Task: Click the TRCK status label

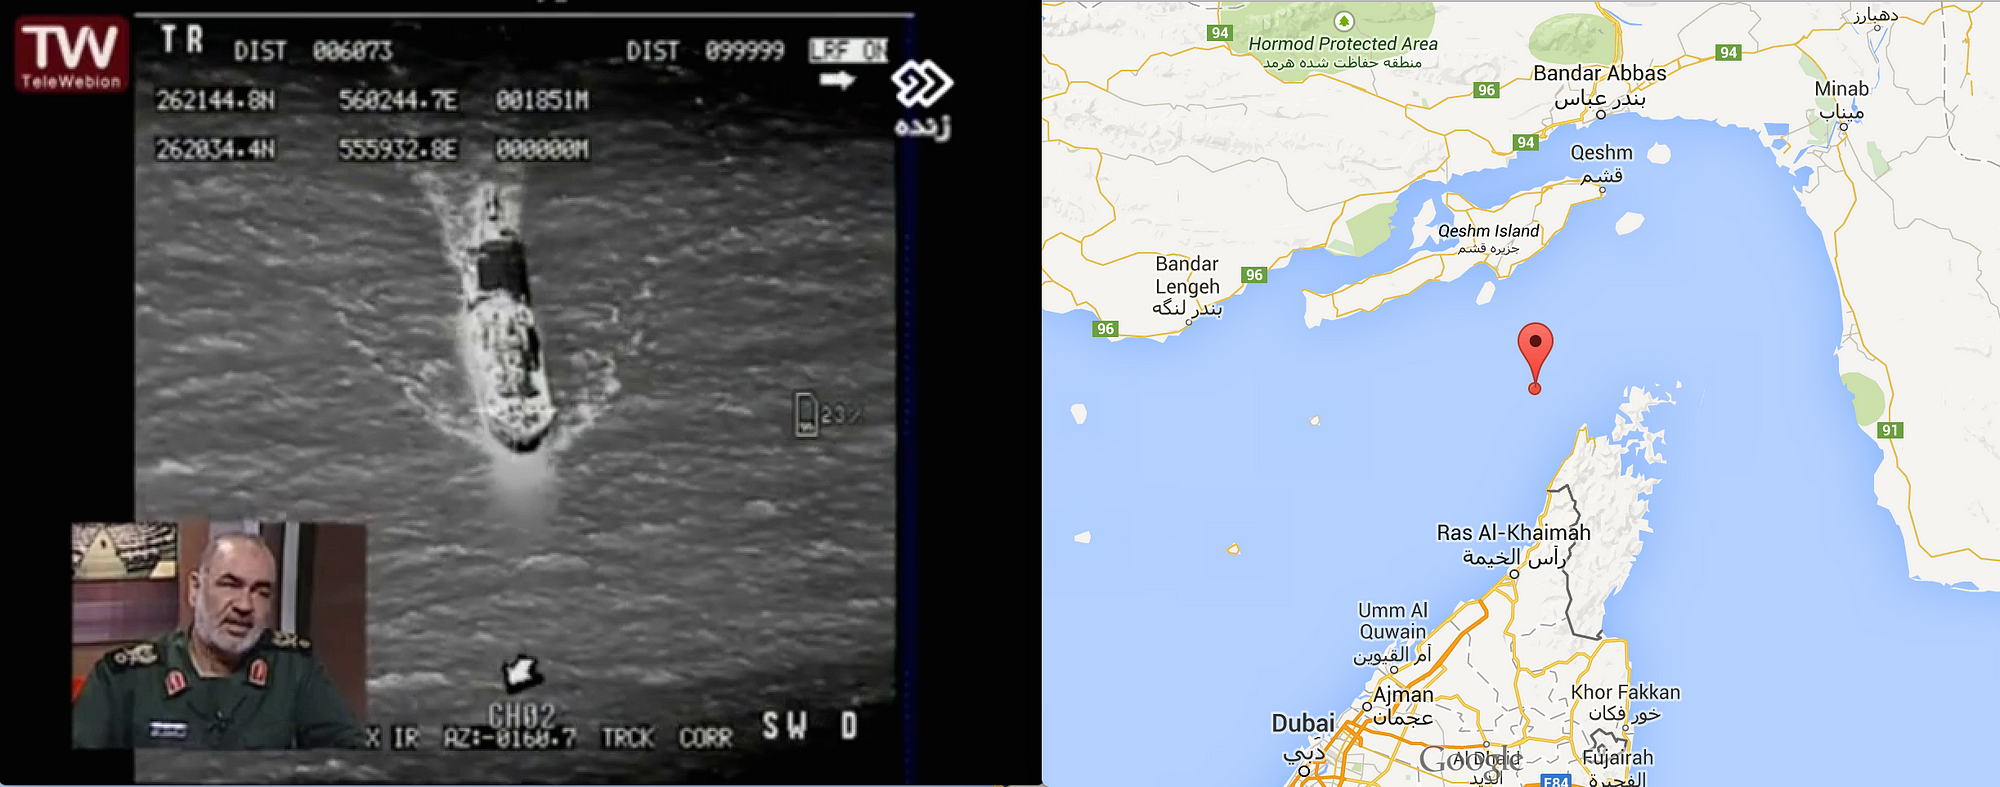Action: coord(627,738)
